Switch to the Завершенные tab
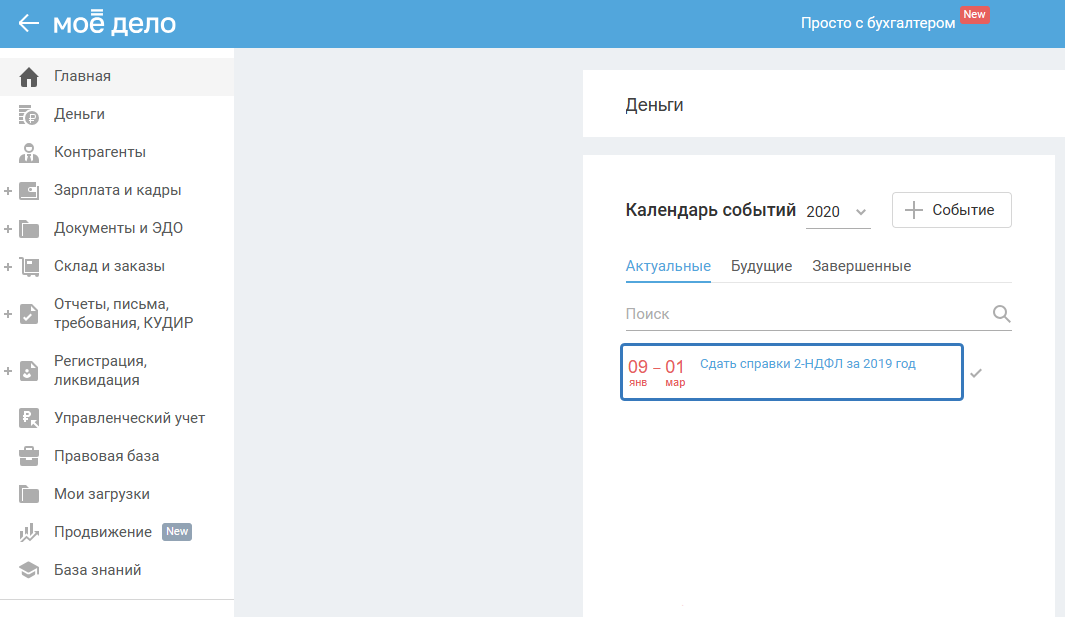The width and height of the screenshot is (1065, 617). point(861,266)
